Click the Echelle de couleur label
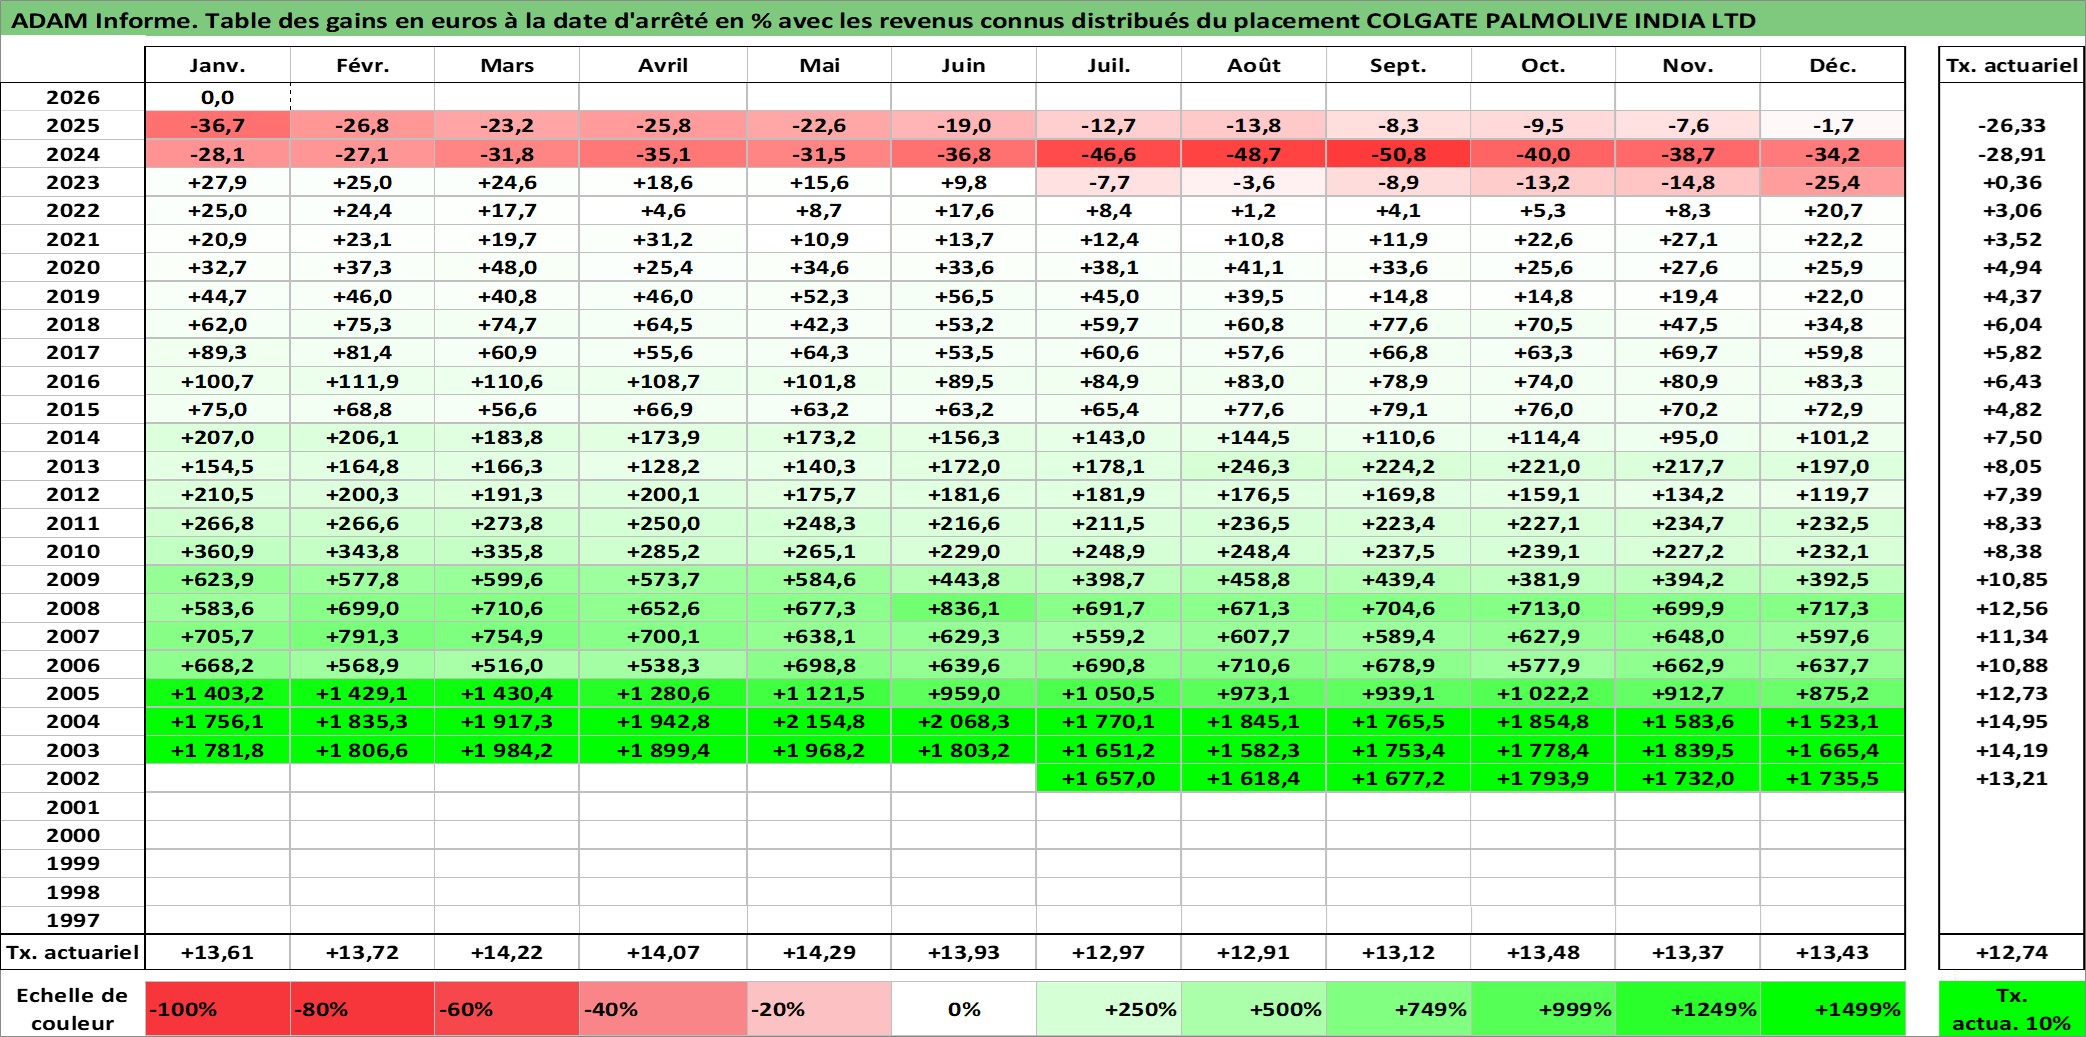The image size is (2086, 1037). [x=73, y=1009]
